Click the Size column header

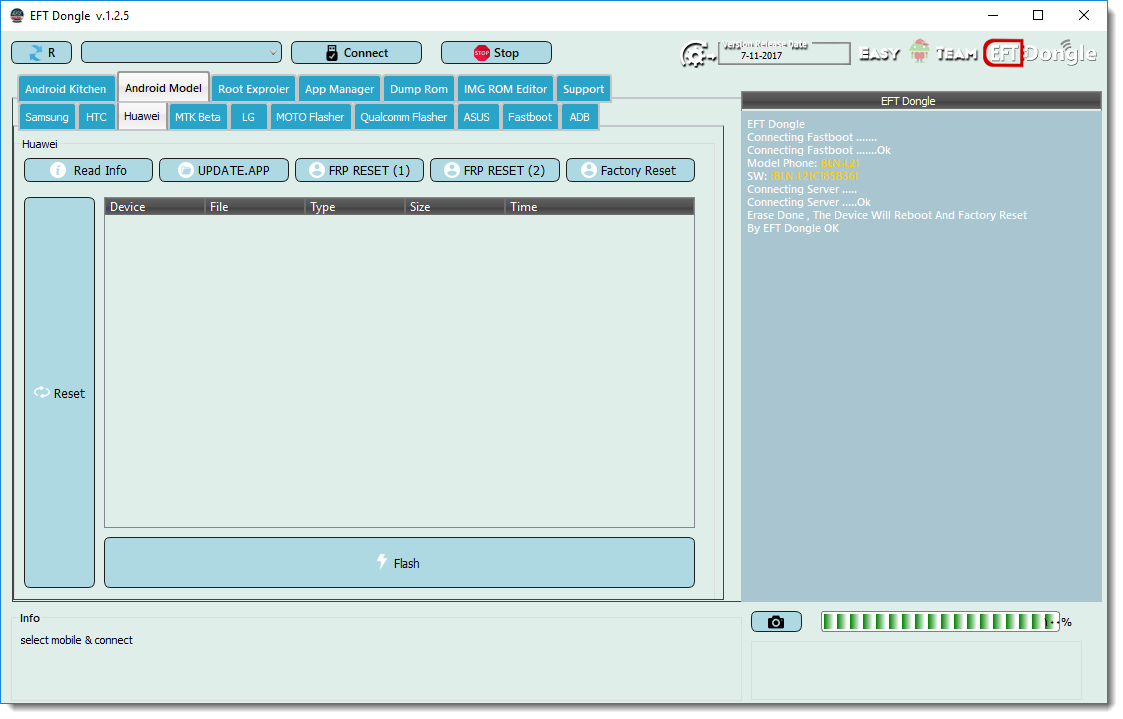(455, 207)
